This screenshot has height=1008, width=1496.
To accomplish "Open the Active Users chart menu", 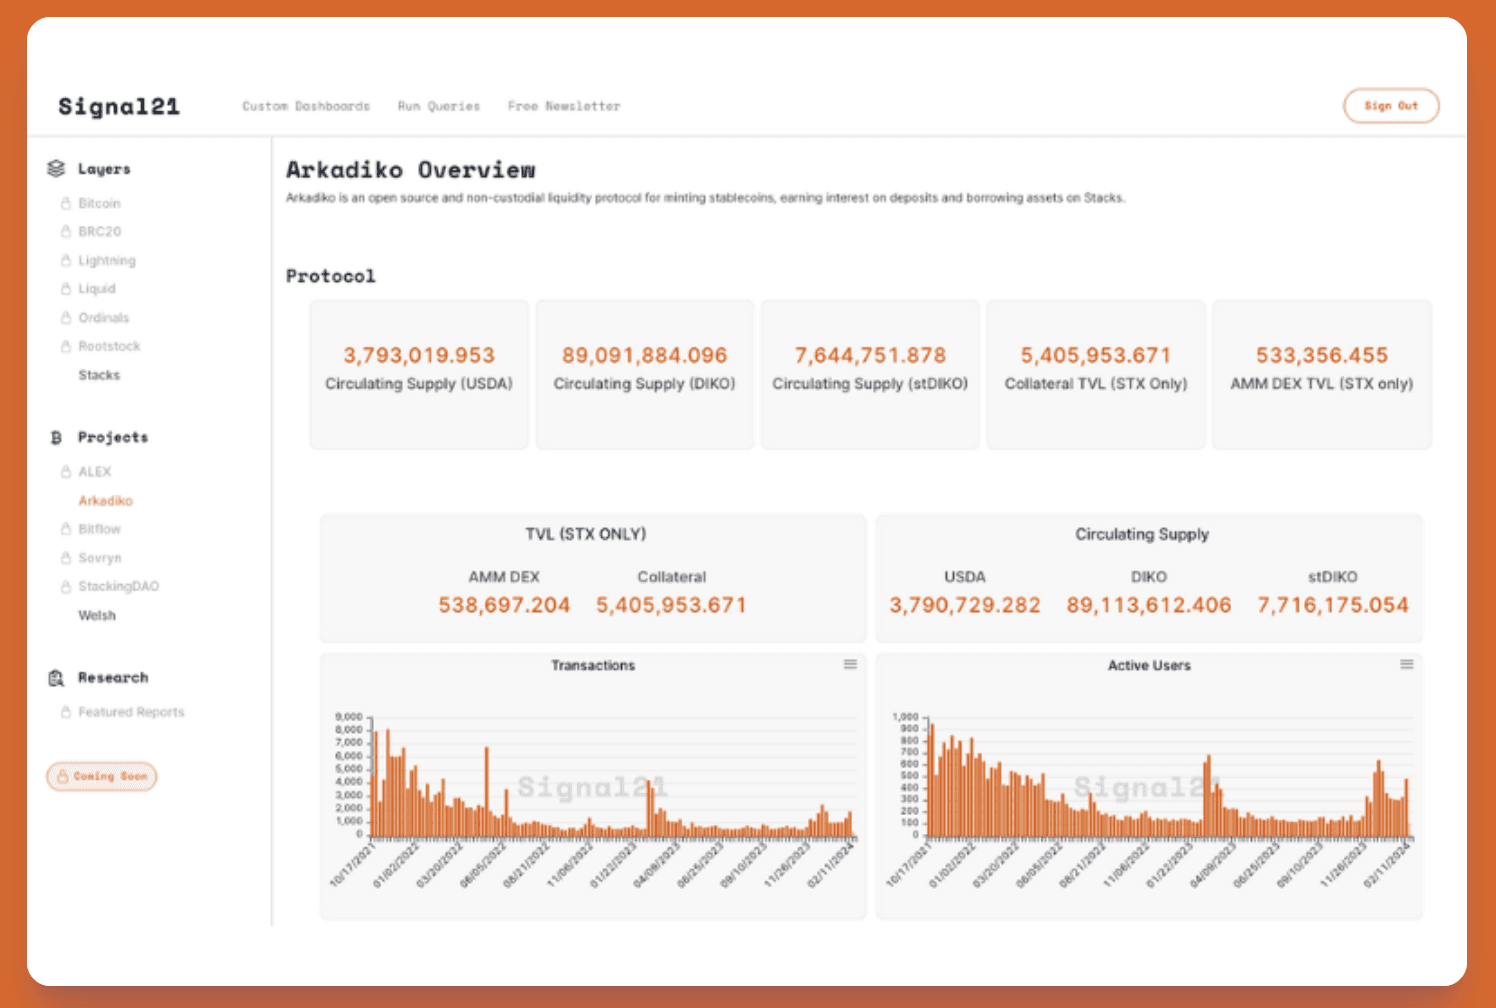I will click(x=1406, y=664).
